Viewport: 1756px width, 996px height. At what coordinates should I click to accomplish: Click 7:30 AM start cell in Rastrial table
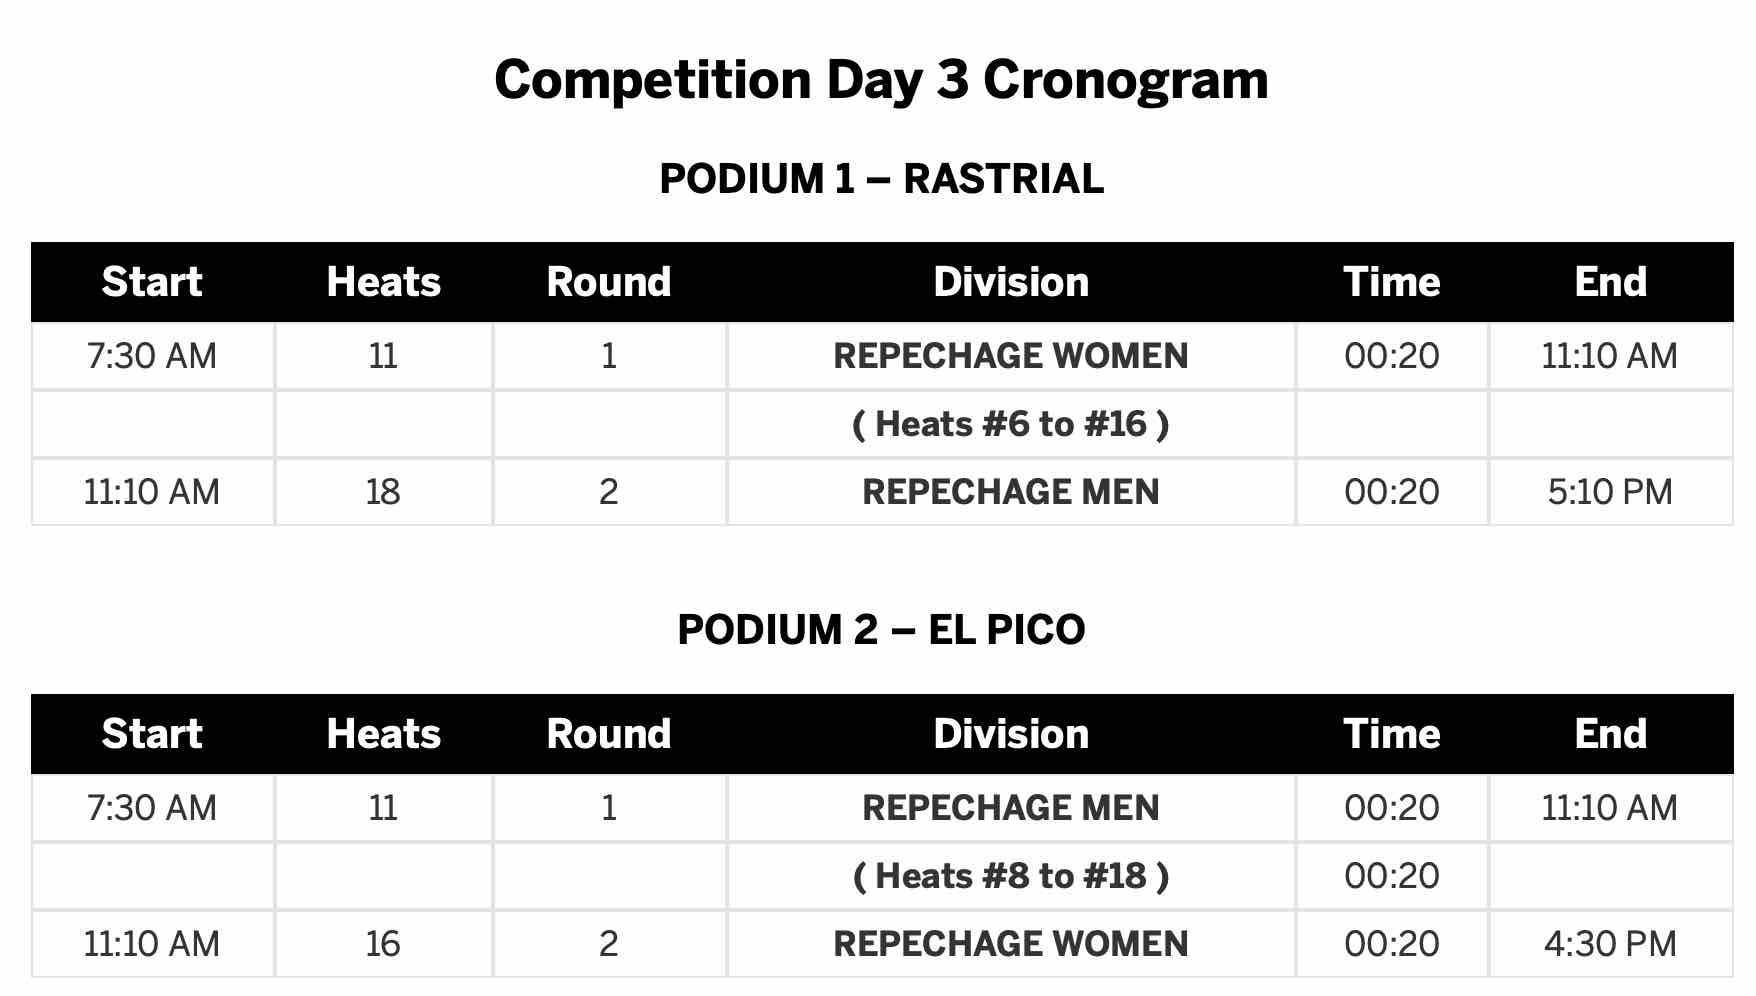coord(152,356)
